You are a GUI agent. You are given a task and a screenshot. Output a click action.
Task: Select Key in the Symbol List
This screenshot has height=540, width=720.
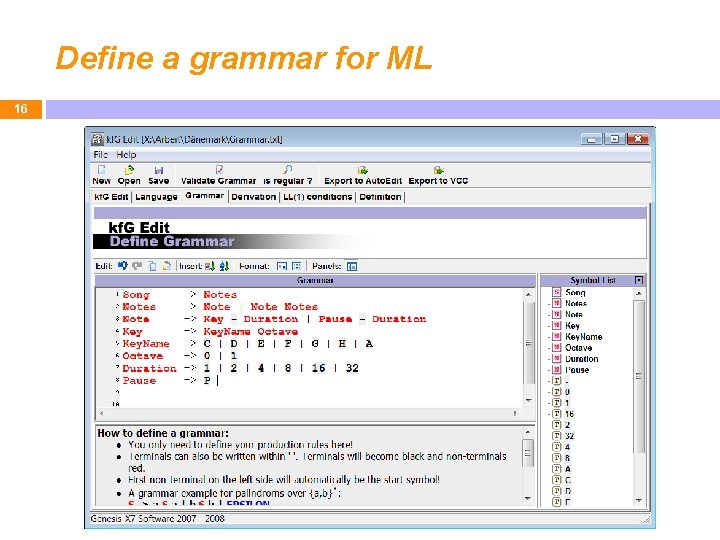[573, 326]
